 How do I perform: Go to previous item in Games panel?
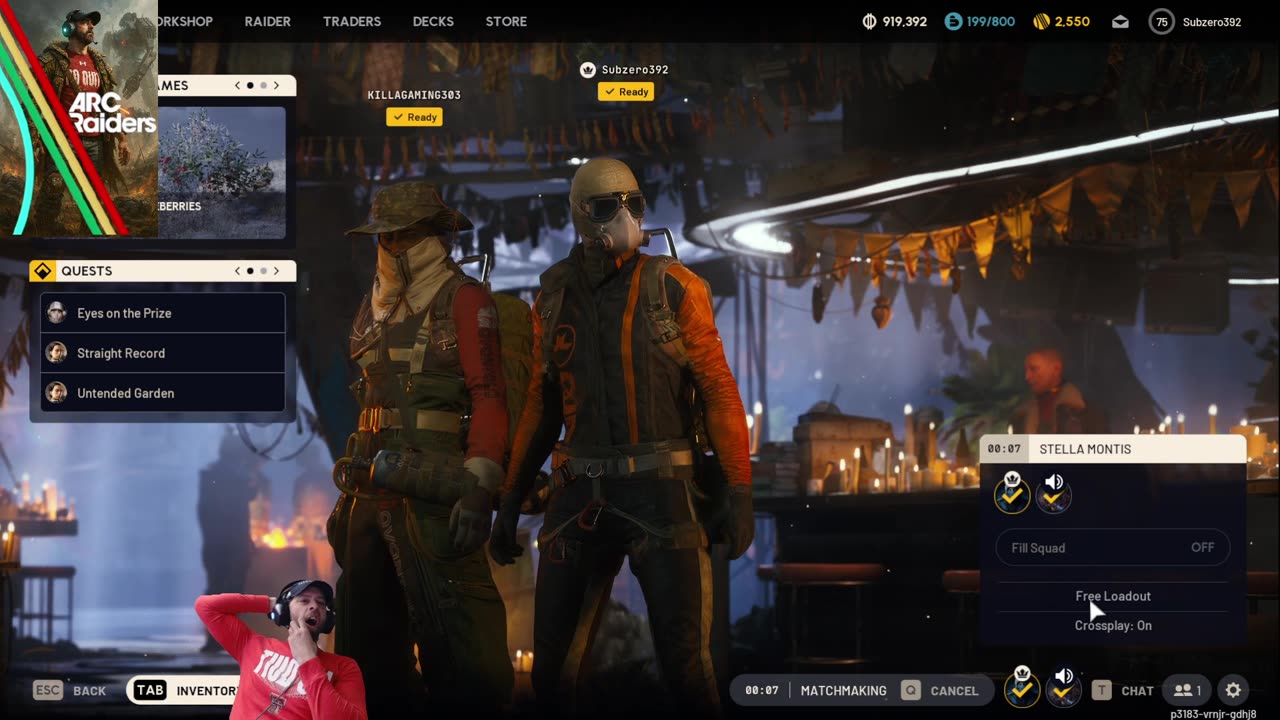(237, 86)
